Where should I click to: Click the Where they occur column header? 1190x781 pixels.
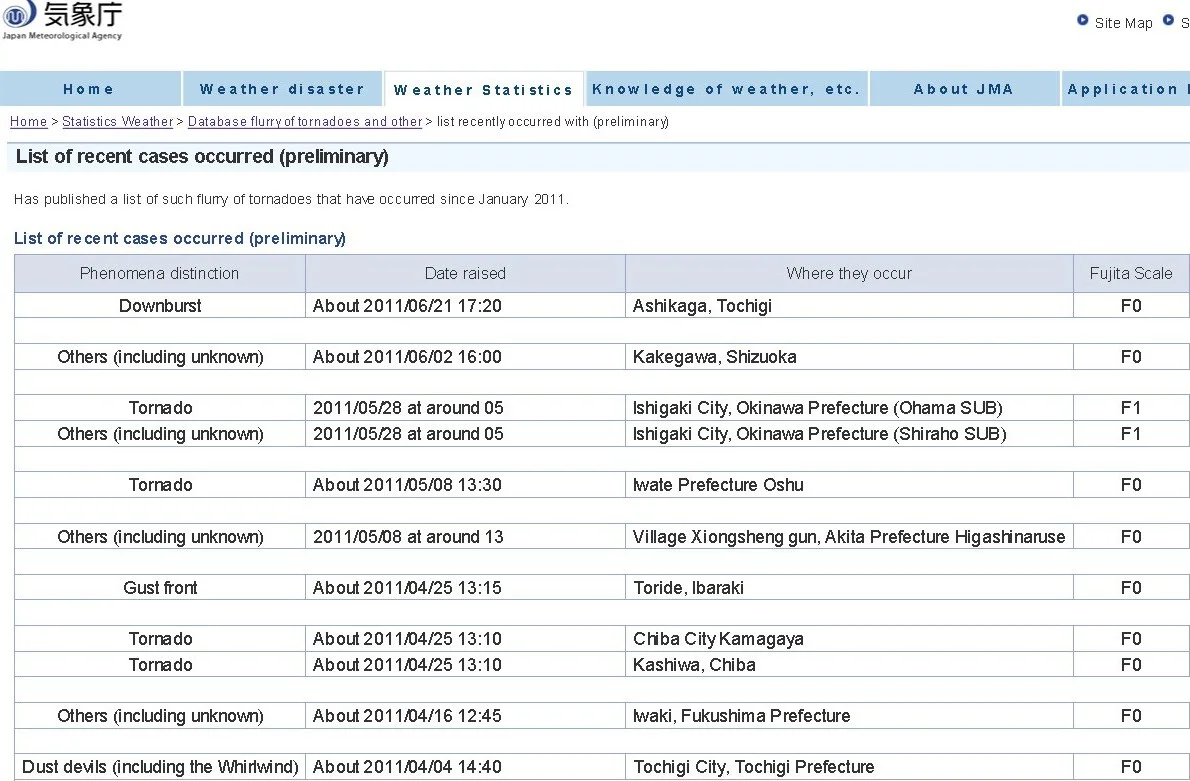(x=849, y=273)
